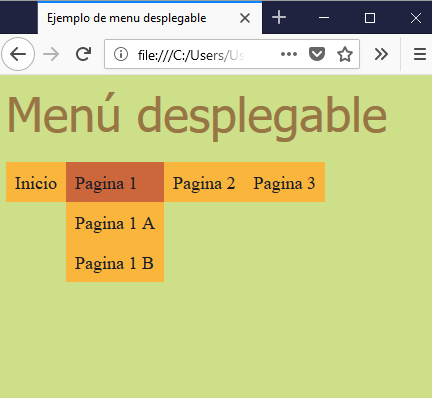The image size is (432, 398).
Task: Close the 'Ejemplo de menu desplegable' tab
Action: (245, 18)
